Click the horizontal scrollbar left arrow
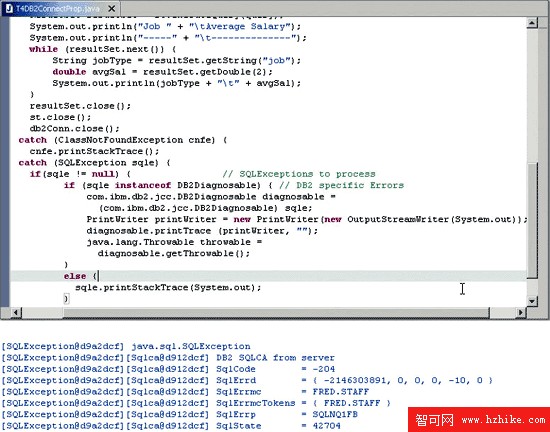Screen dimensions: 550x432 pyautogui.click(x=16, y=312)
